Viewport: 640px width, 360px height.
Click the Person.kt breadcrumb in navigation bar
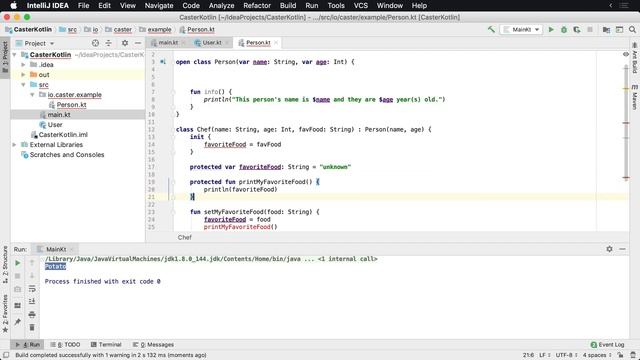(x=201, y=29)
